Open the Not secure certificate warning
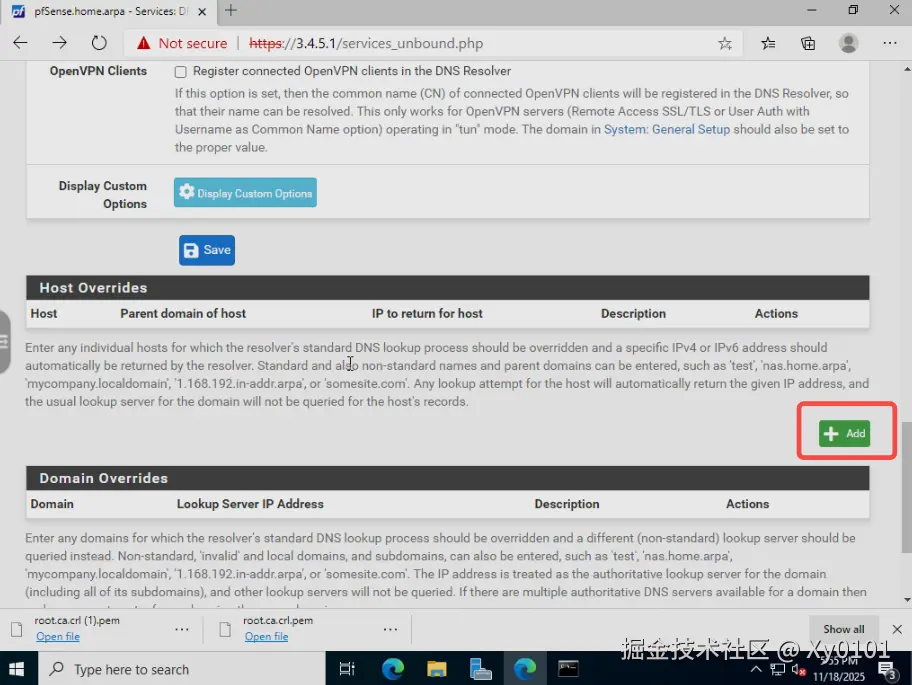 pos(181,43)
